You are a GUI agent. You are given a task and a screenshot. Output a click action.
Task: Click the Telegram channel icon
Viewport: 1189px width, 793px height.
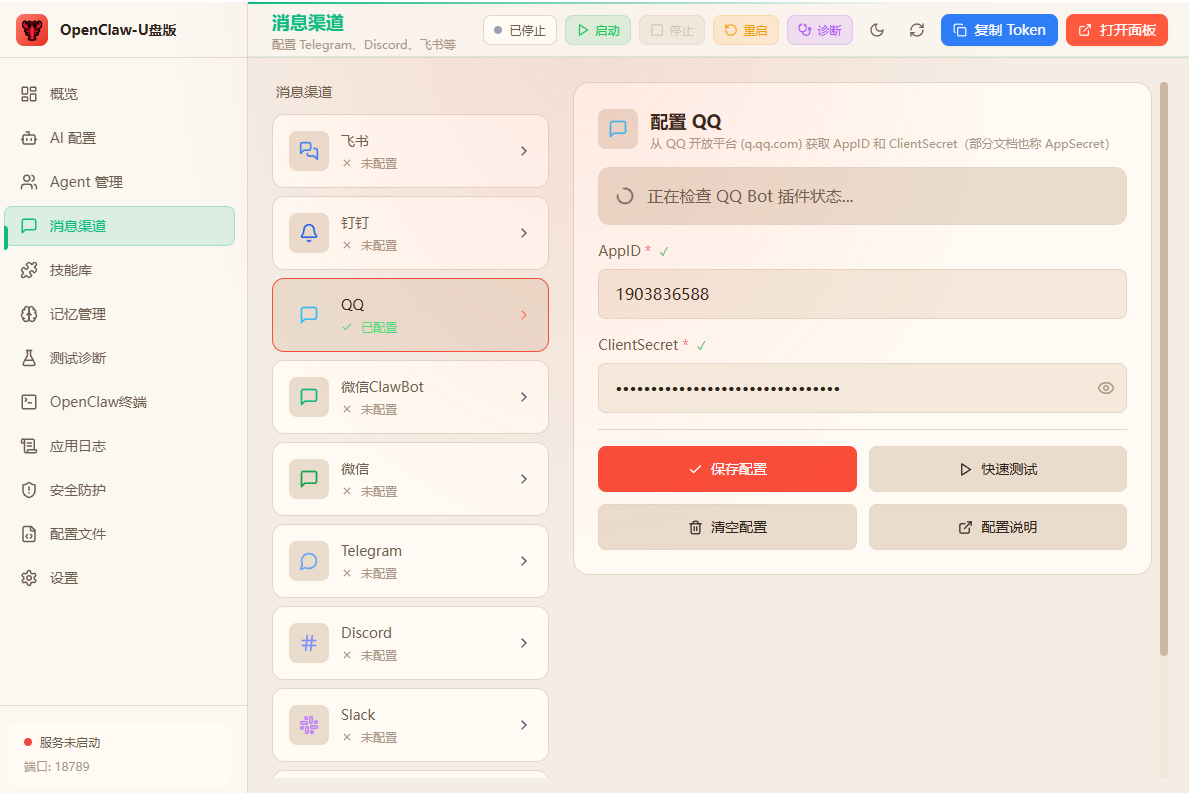309,561
